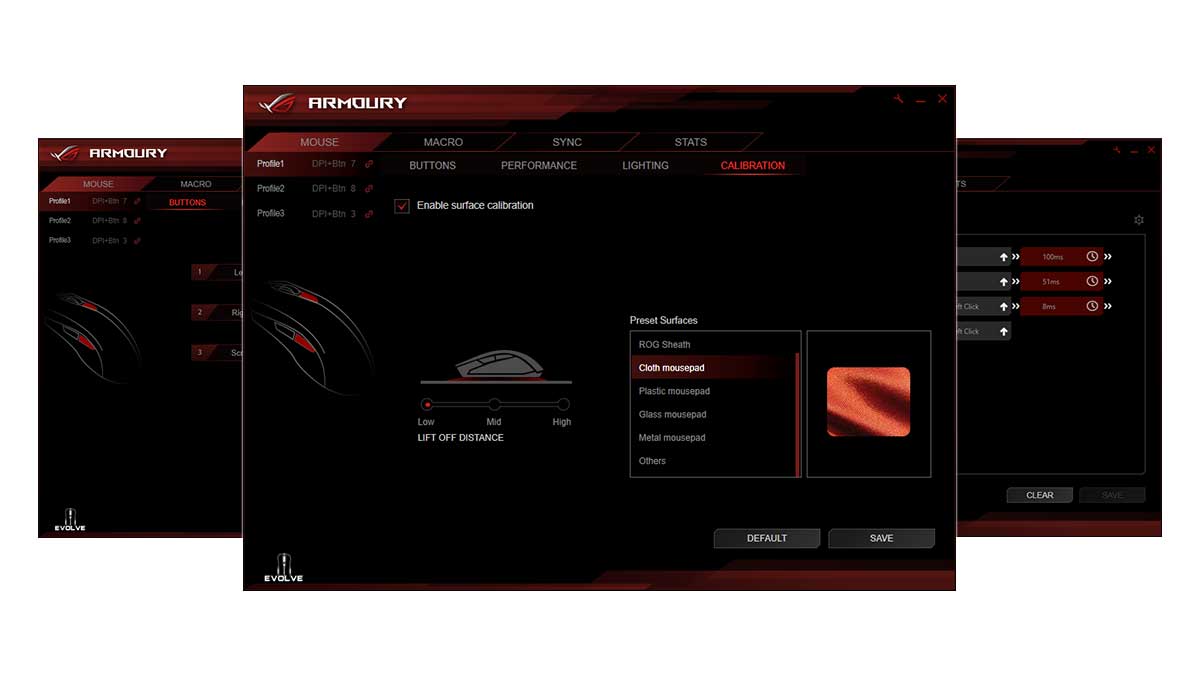Image resolution: width=1200 pixels, height=676 pixels.
Task: Choose Plastic mousepad preset surface
Action: tap(713, 391)
